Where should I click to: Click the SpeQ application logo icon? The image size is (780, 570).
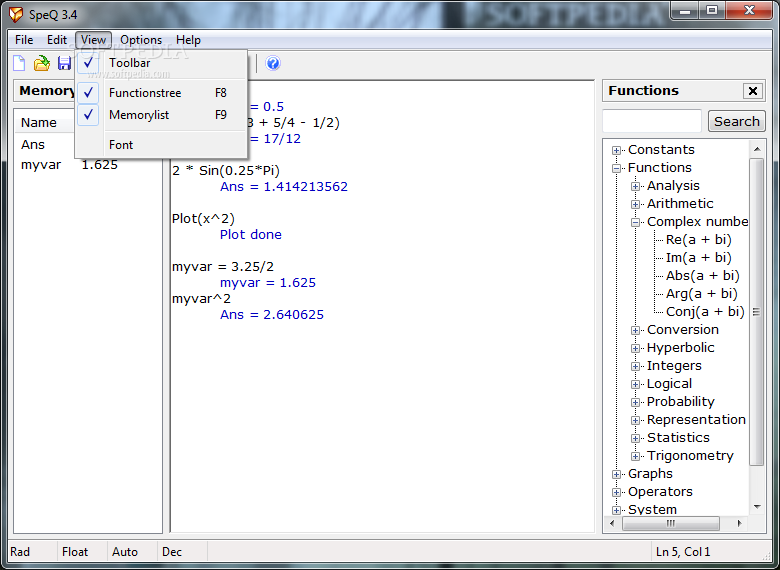pos(16,14)
